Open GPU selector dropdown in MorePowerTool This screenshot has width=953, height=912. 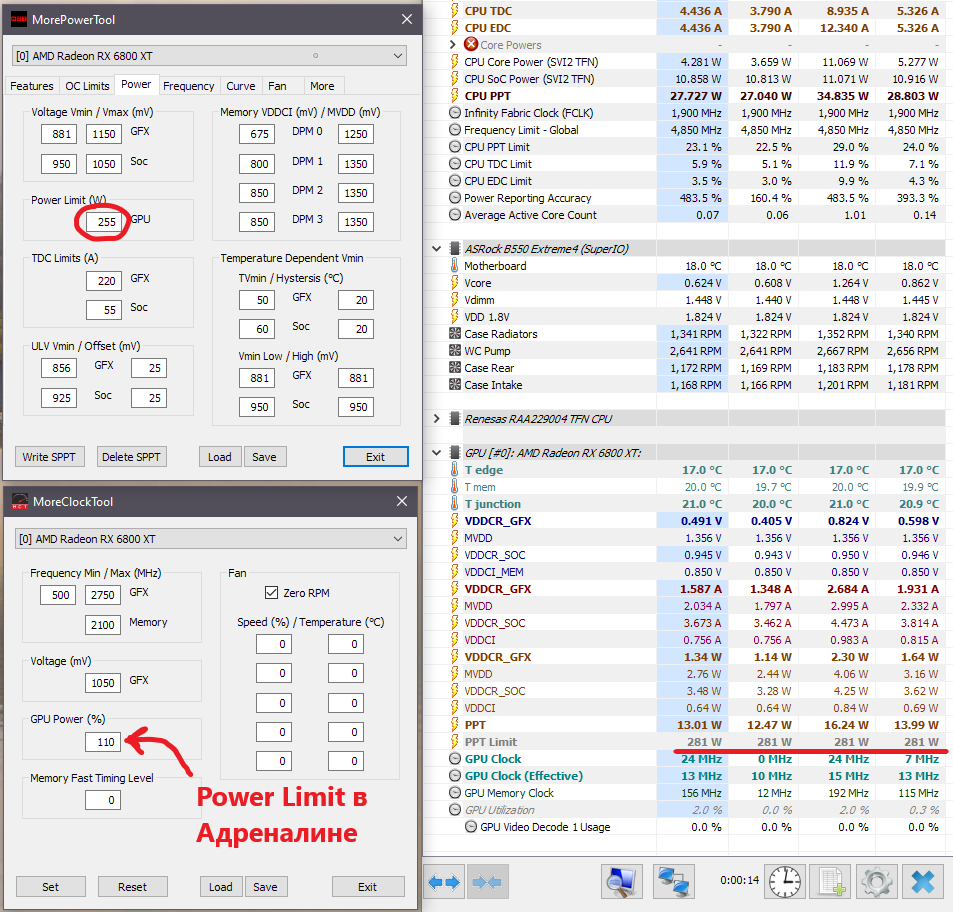(x=209, y=56)
